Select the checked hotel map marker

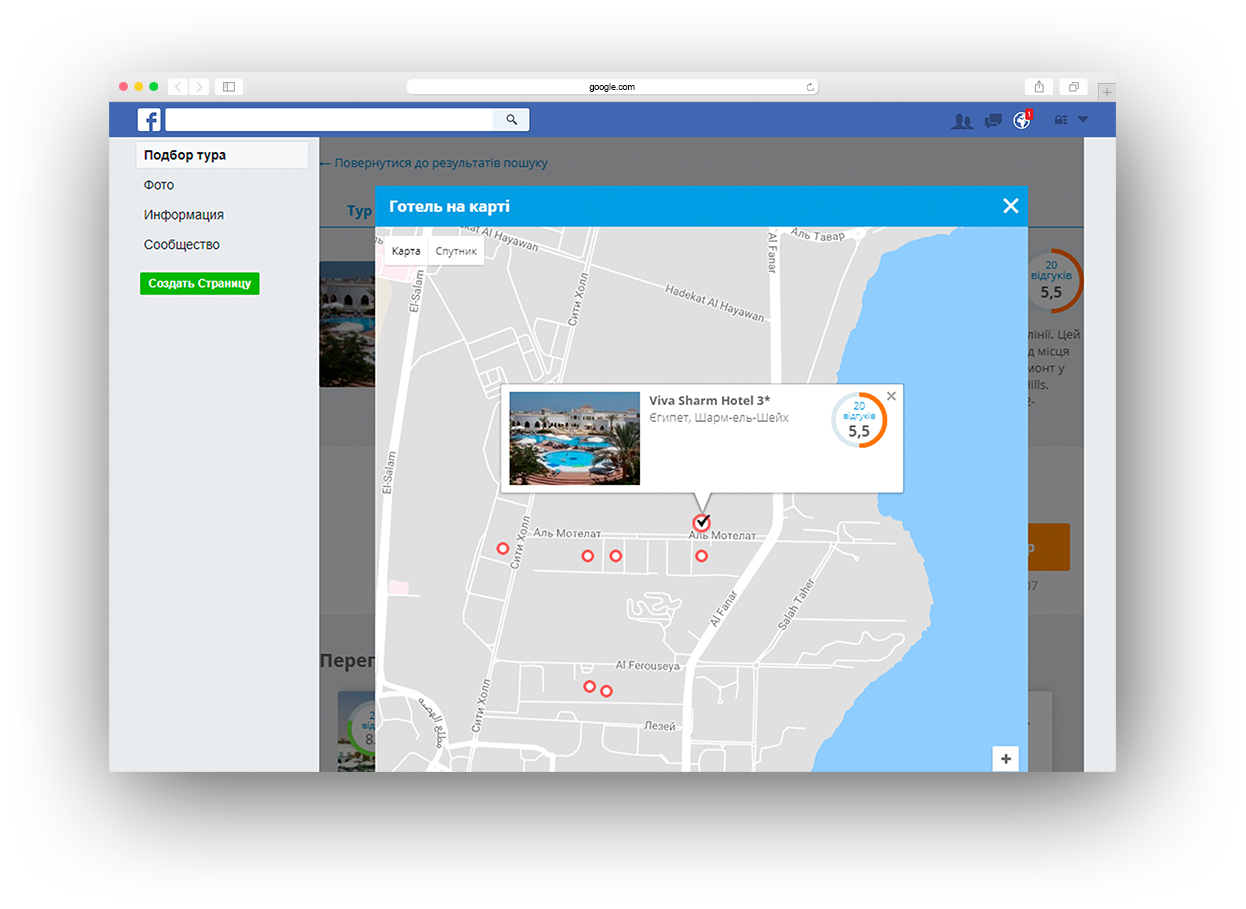[x=702, y=522]
